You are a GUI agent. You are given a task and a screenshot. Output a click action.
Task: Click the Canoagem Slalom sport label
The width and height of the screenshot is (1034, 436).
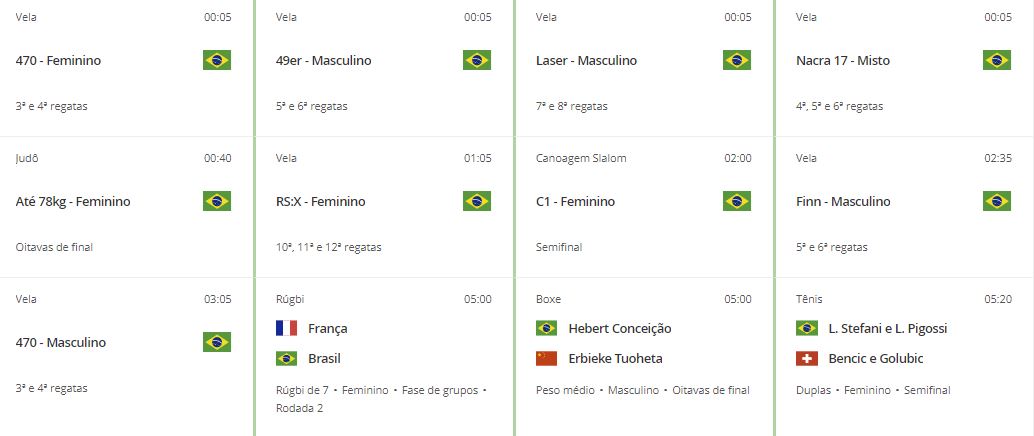click(x=581, y=158)
